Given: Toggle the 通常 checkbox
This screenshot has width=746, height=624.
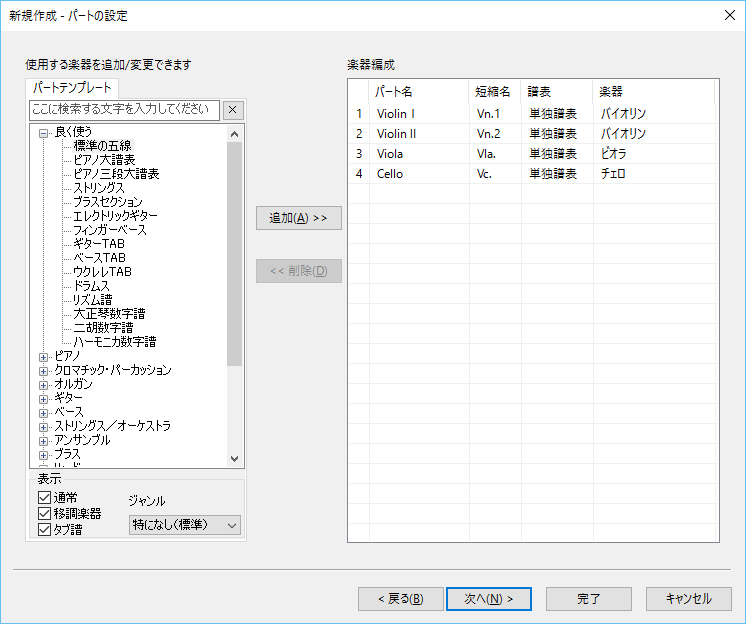Looking at the screenshot, I should pyautogui.click(x=44, y=498).
